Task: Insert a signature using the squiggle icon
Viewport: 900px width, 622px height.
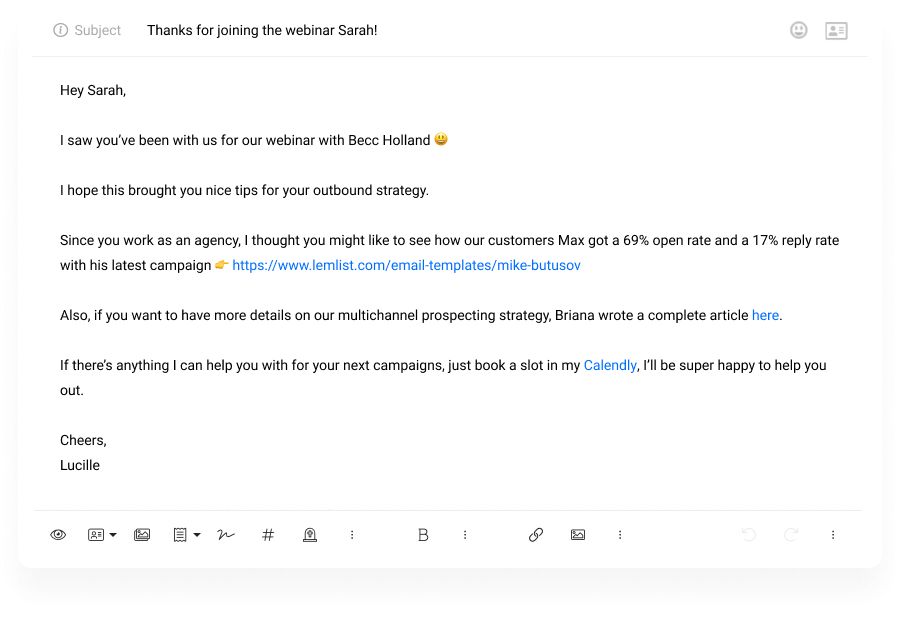Action: (x=226, y=535)
